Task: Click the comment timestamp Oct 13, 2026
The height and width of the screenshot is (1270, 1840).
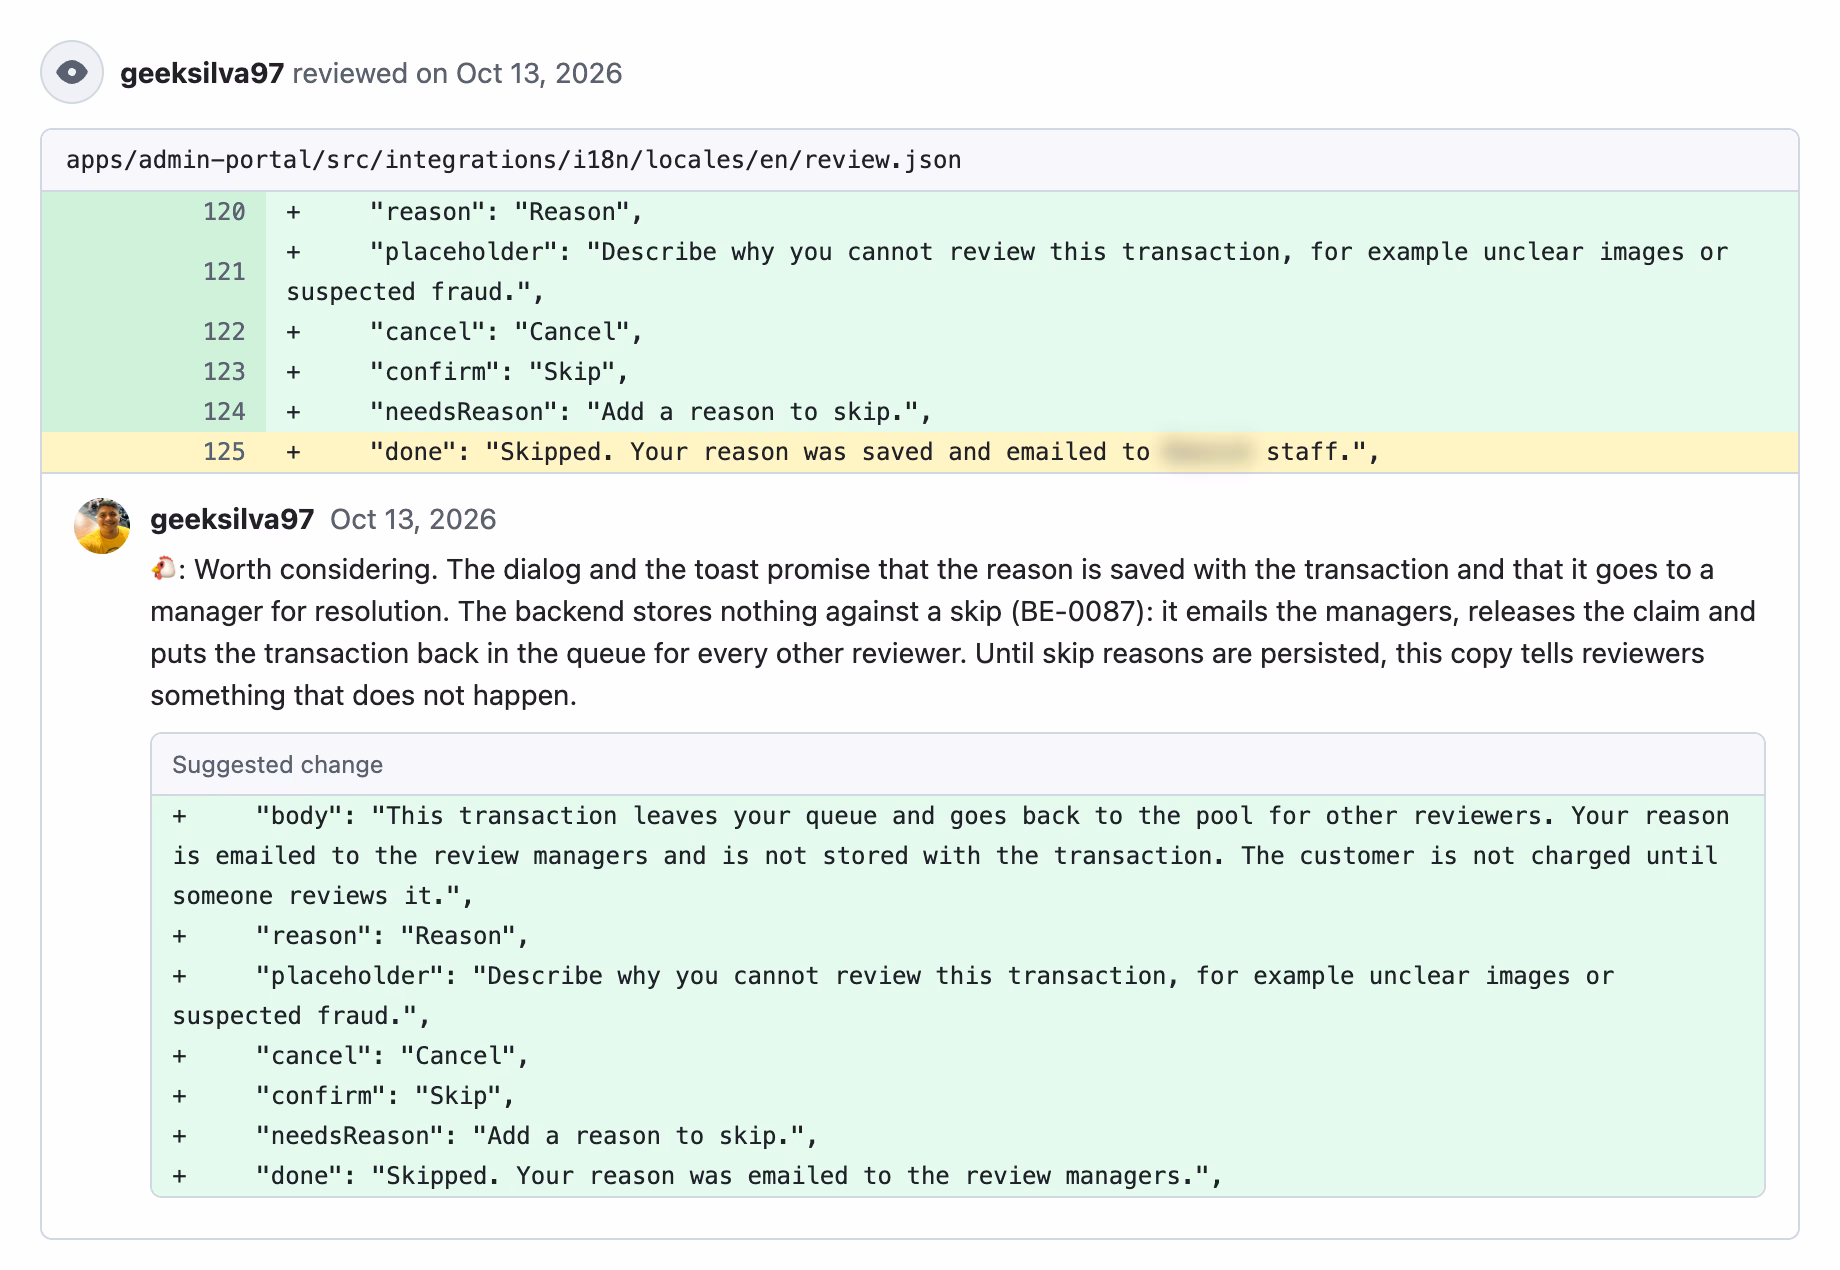Action: tap(413, 519)
